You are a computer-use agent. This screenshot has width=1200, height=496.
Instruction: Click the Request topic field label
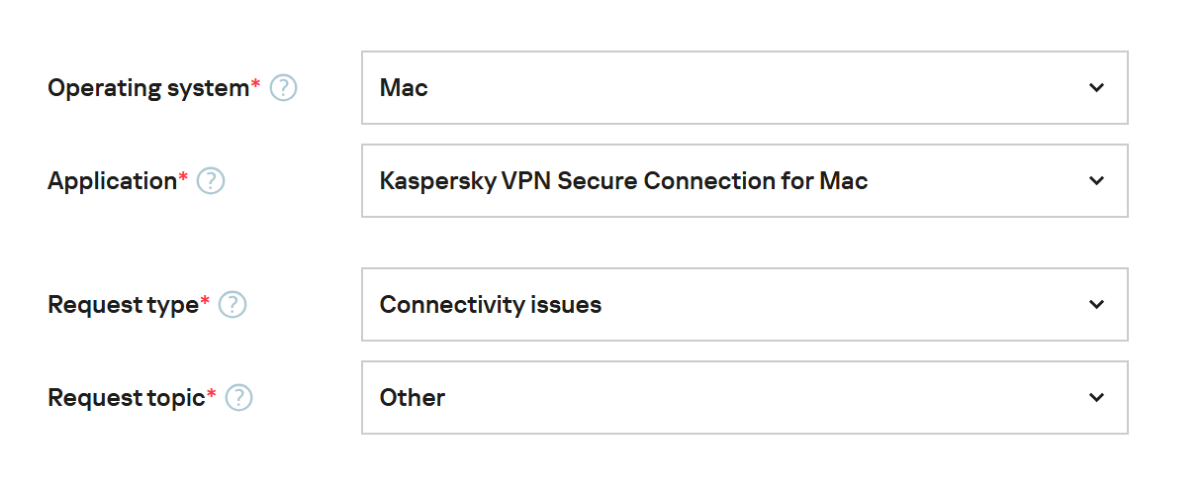pyautogui.click(x=125, y=398)
